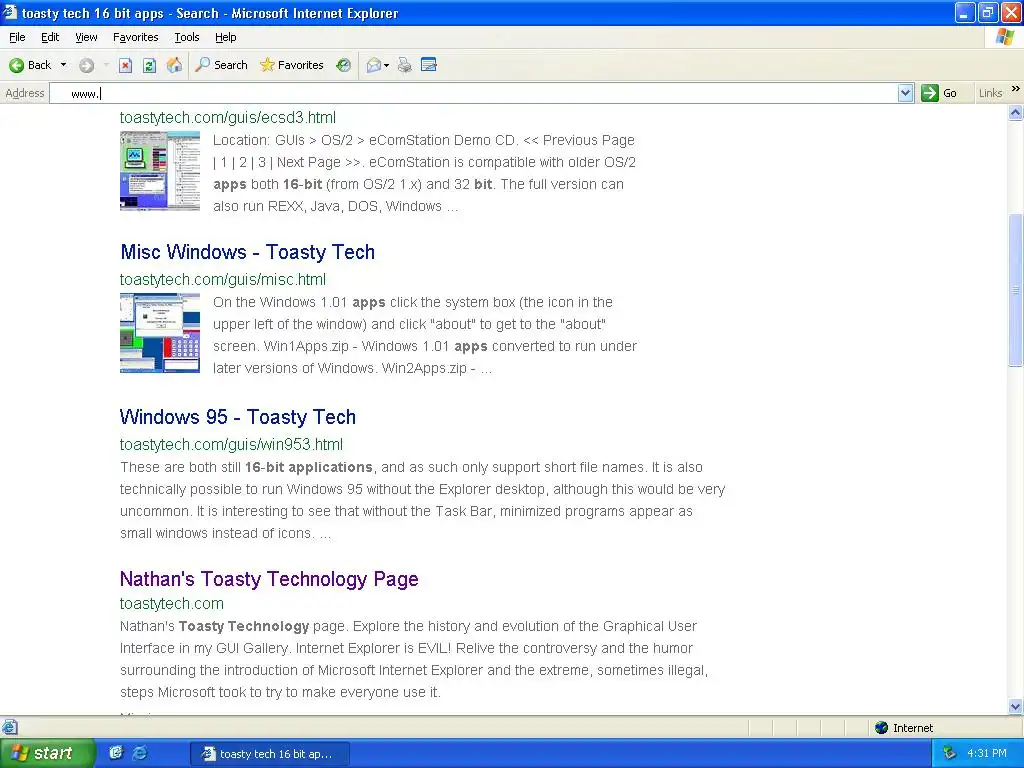Open the Help menu
Viewport: 1024px width, 768px height.
(225, 37)
